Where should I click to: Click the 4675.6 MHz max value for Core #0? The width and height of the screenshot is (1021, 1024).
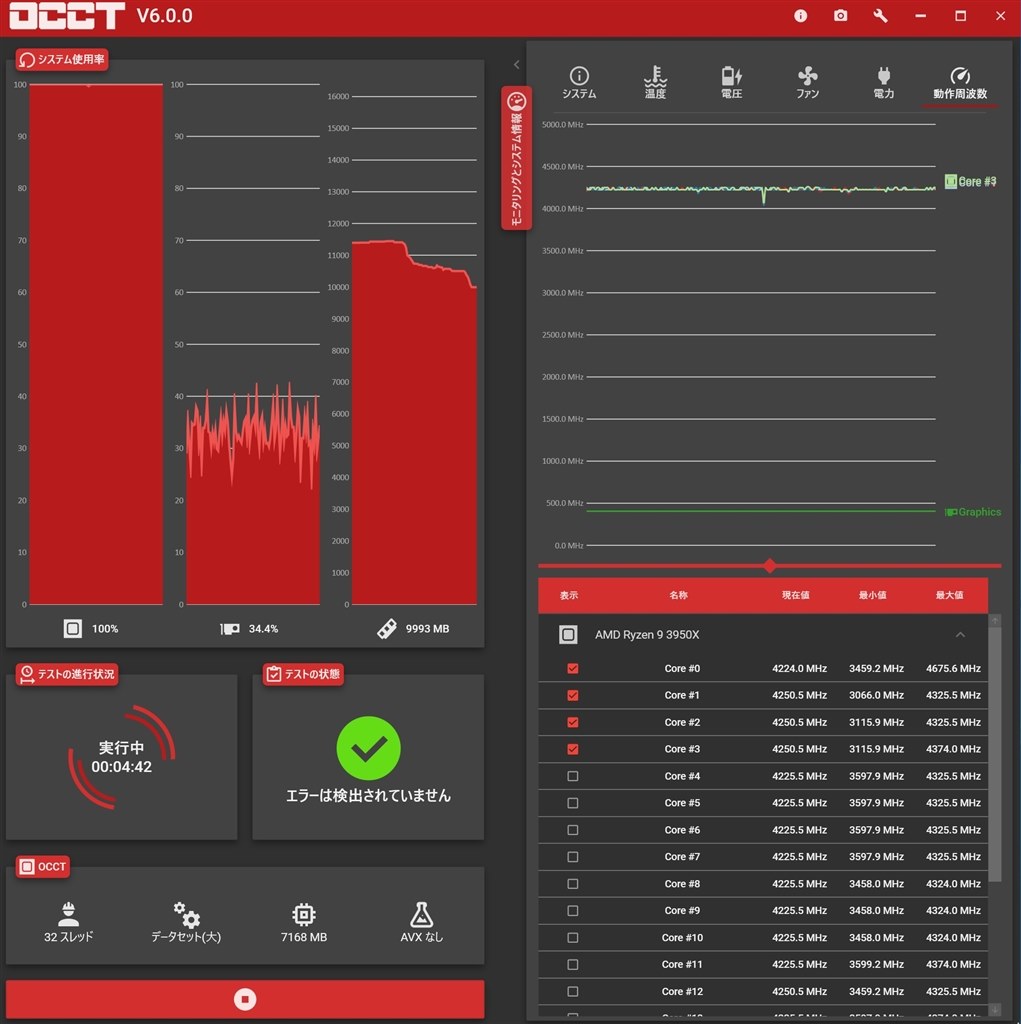tap(953, 668)
